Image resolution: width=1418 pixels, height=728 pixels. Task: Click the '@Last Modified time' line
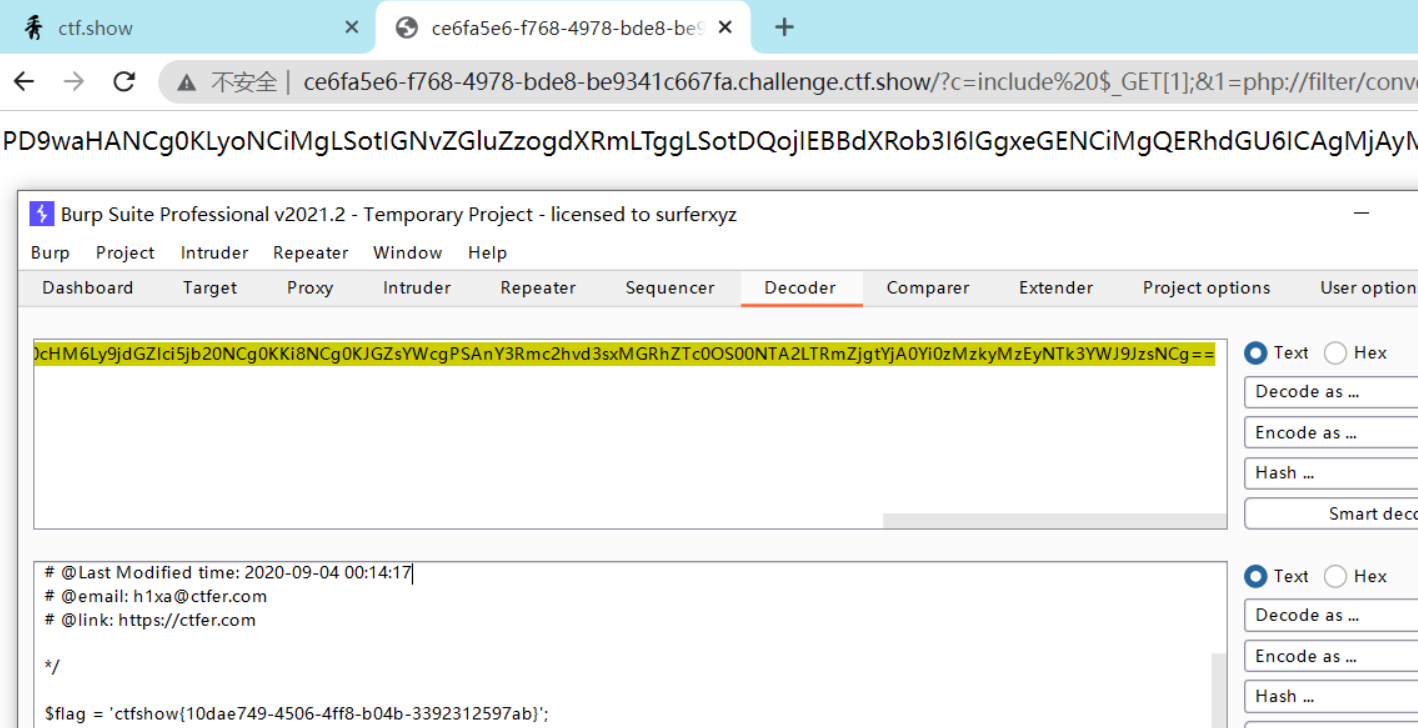click(228, 573)
